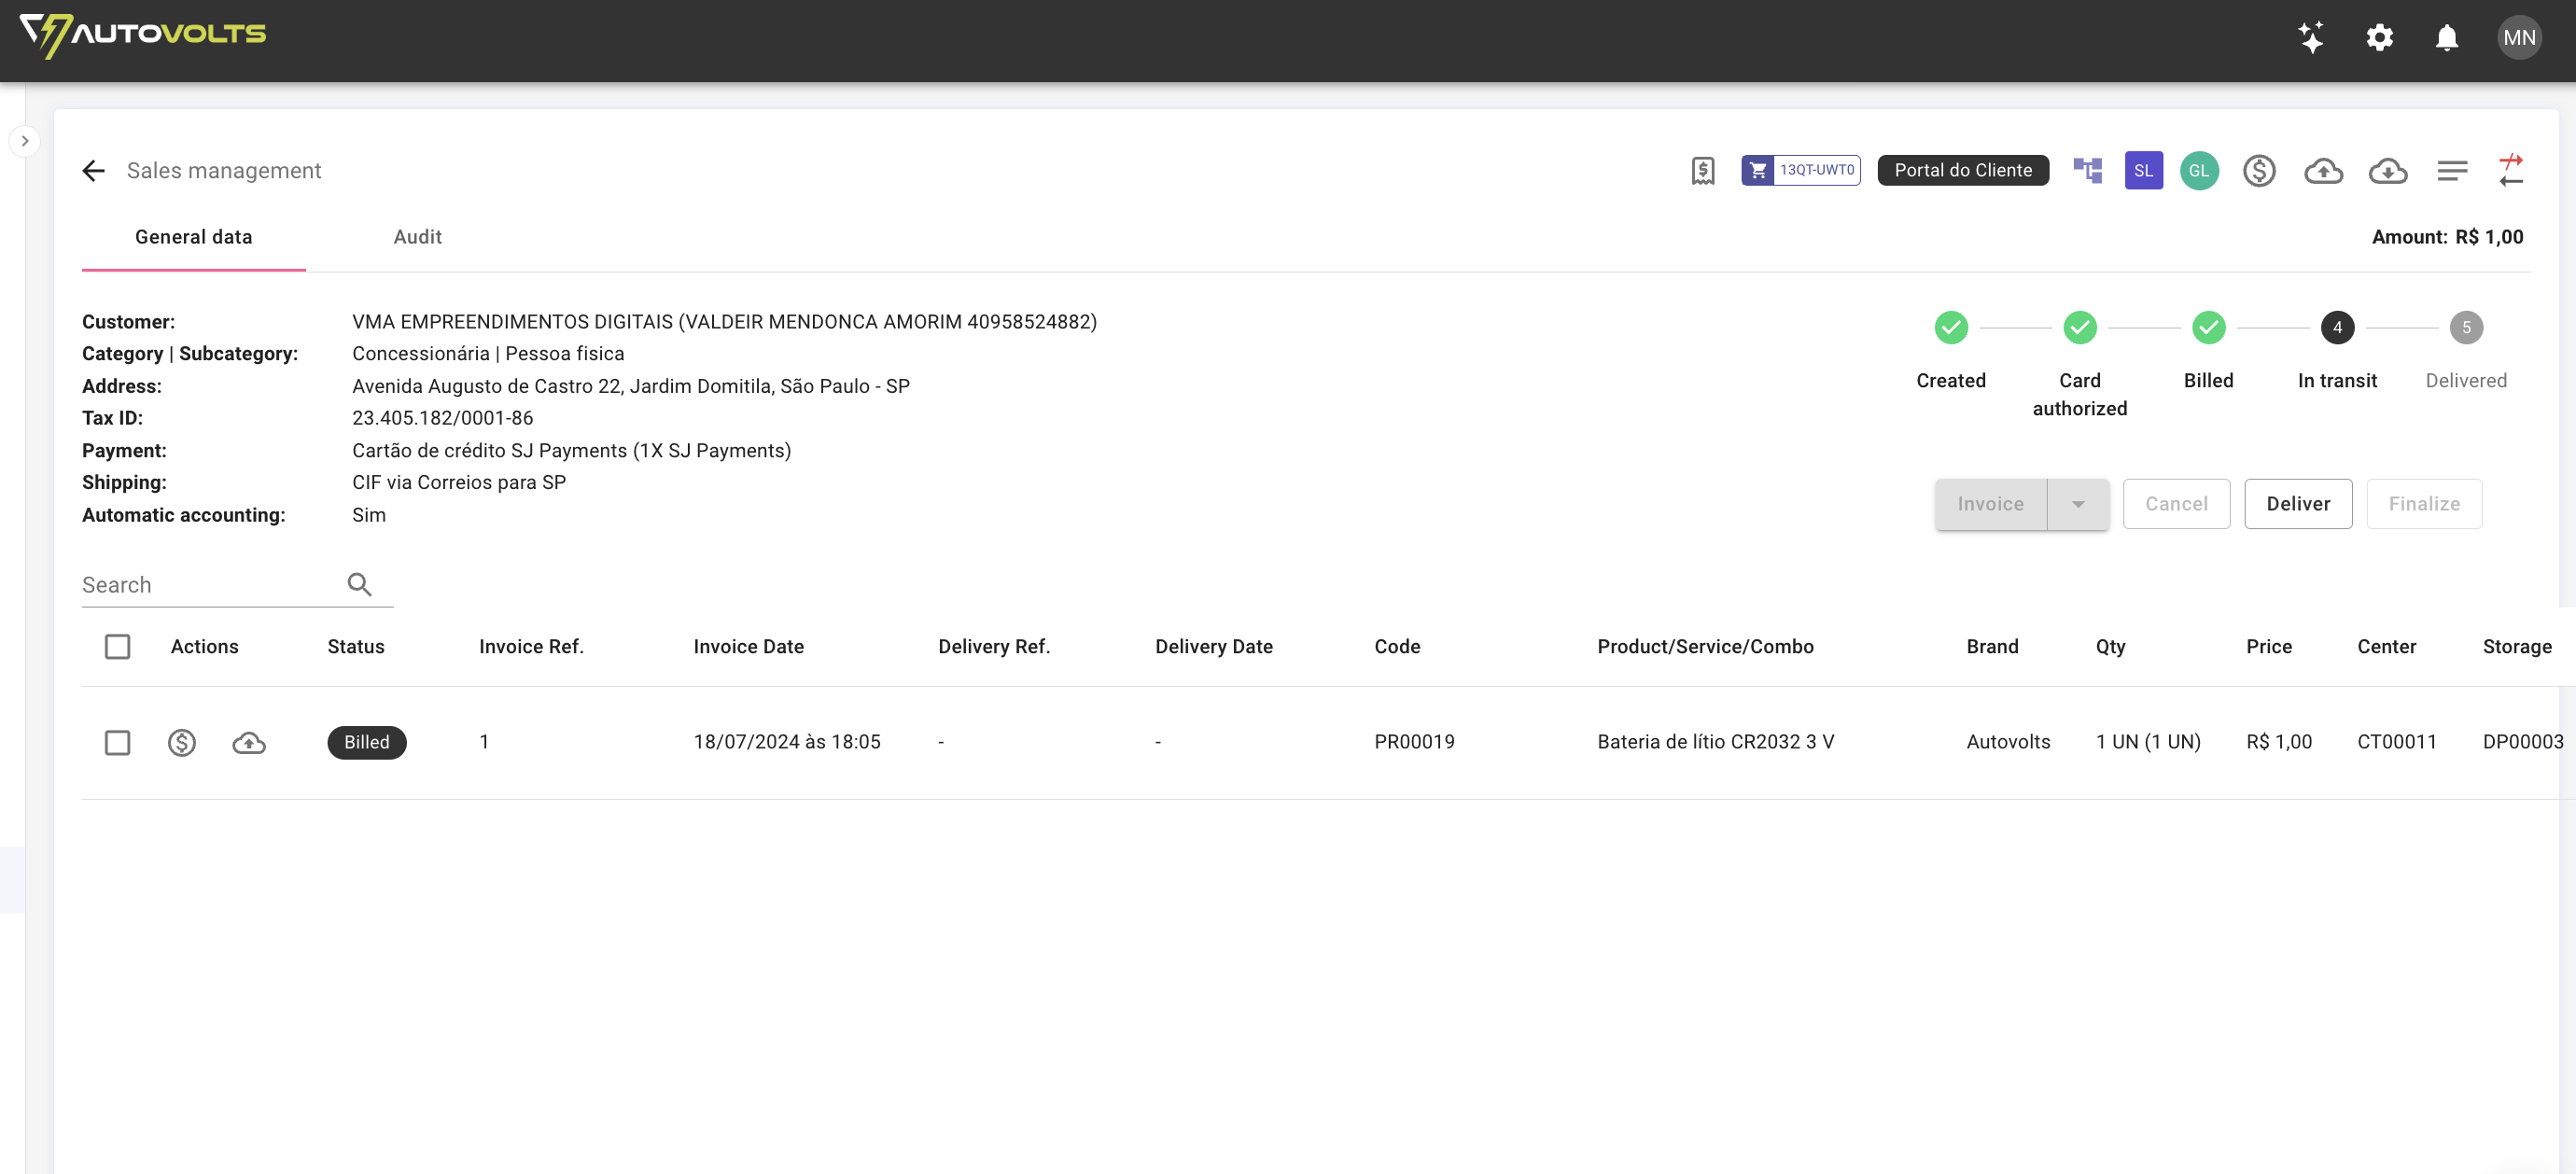Open the settings gear icon
The image size is (2576, 1174).
(2380, 38)
